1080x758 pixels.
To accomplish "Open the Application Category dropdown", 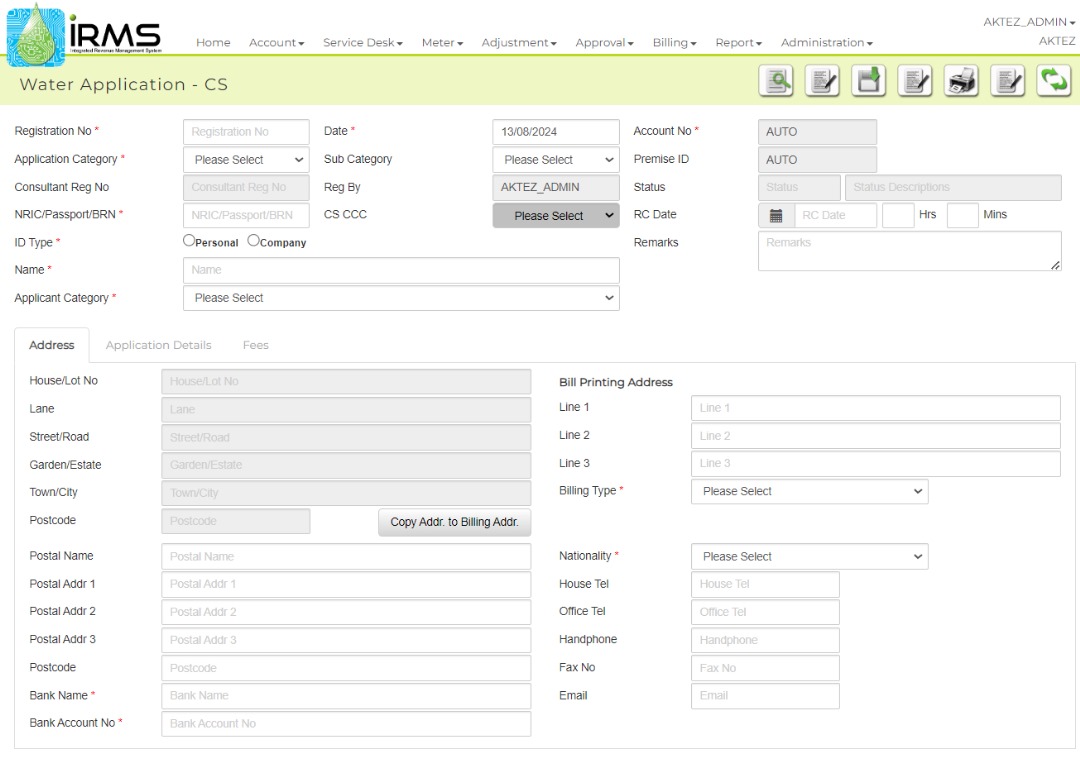I will (247, 160).
